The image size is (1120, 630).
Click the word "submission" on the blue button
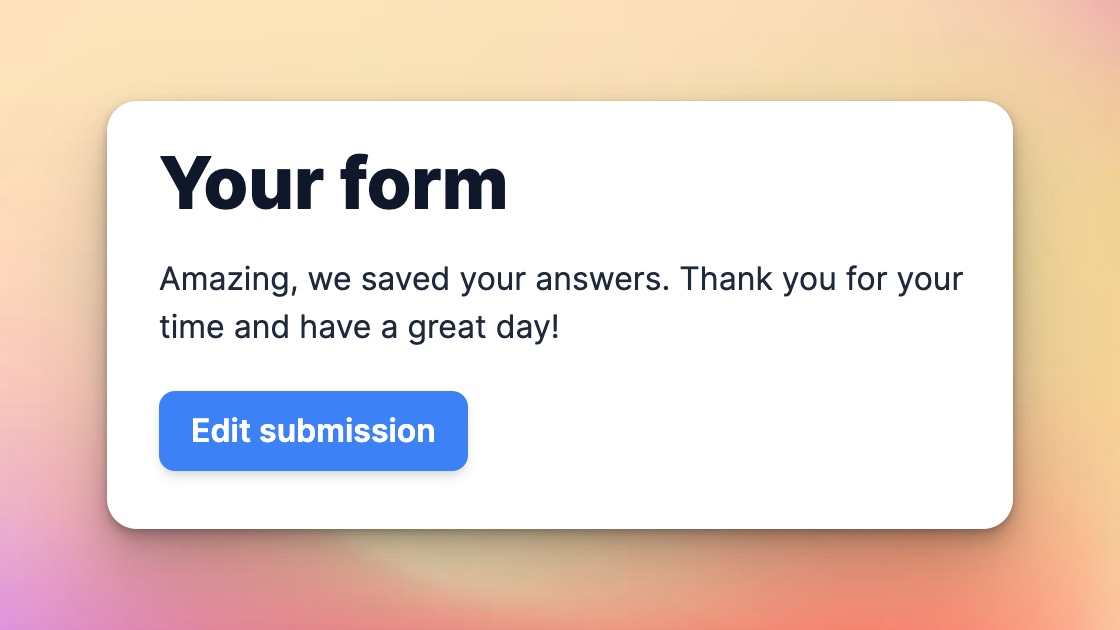pos(347,431)
